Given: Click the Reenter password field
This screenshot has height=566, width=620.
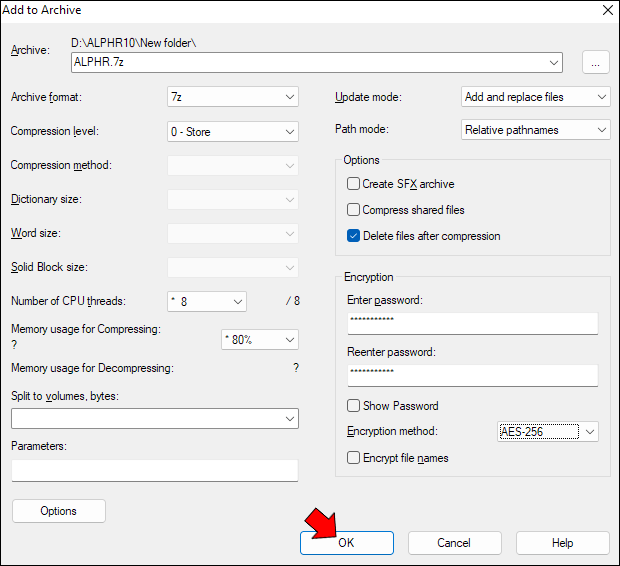Looking at the screenshot, I should [473, 375].
